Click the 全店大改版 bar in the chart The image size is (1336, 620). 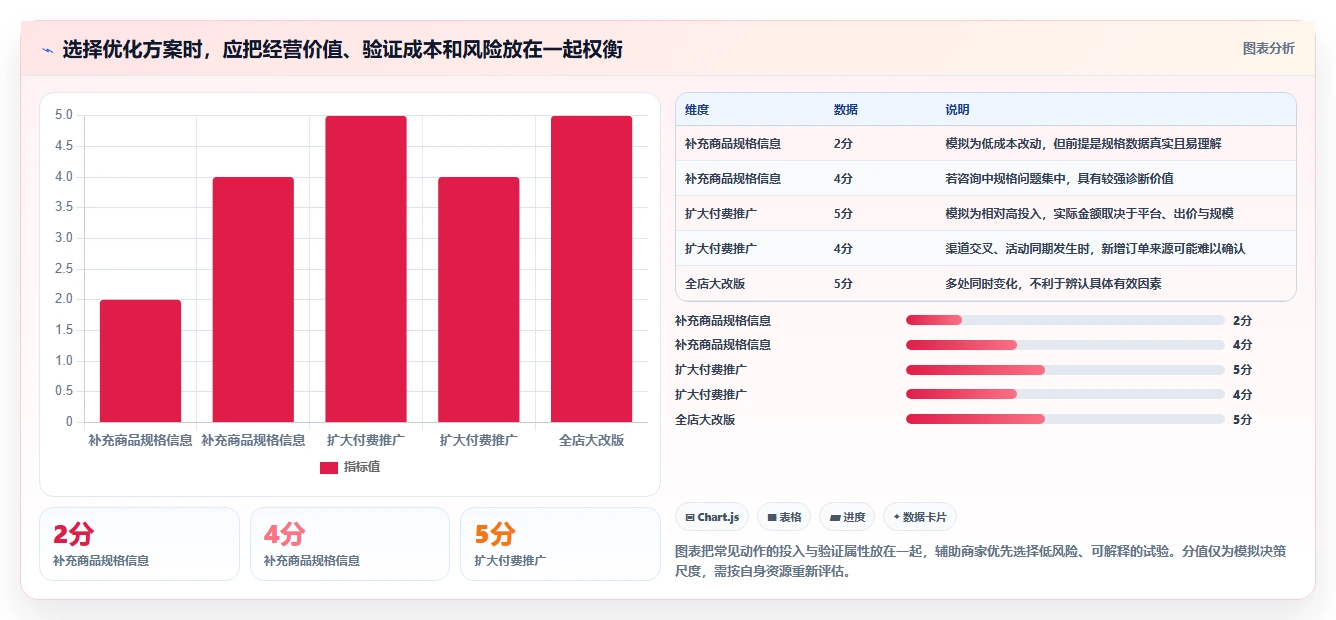(591, 269)
